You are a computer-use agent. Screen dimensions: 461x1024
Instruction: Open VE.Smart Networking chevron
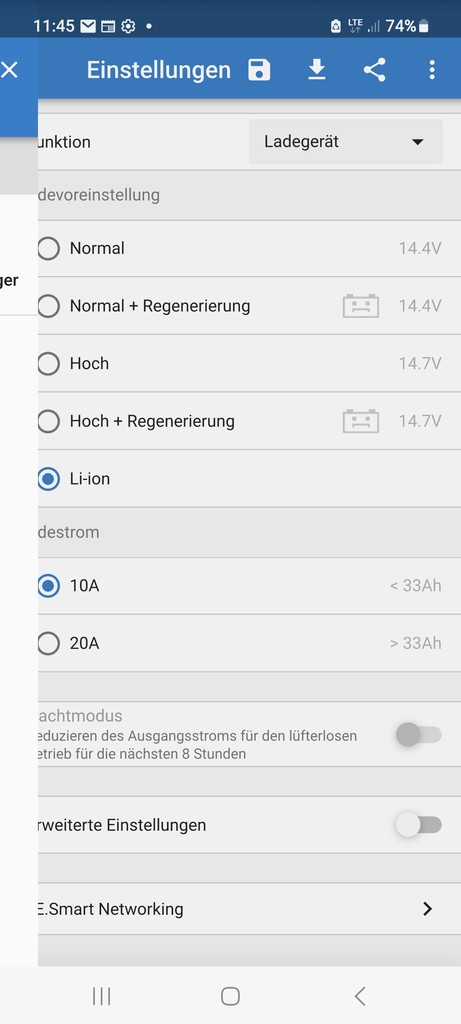[x=428, y=909]
